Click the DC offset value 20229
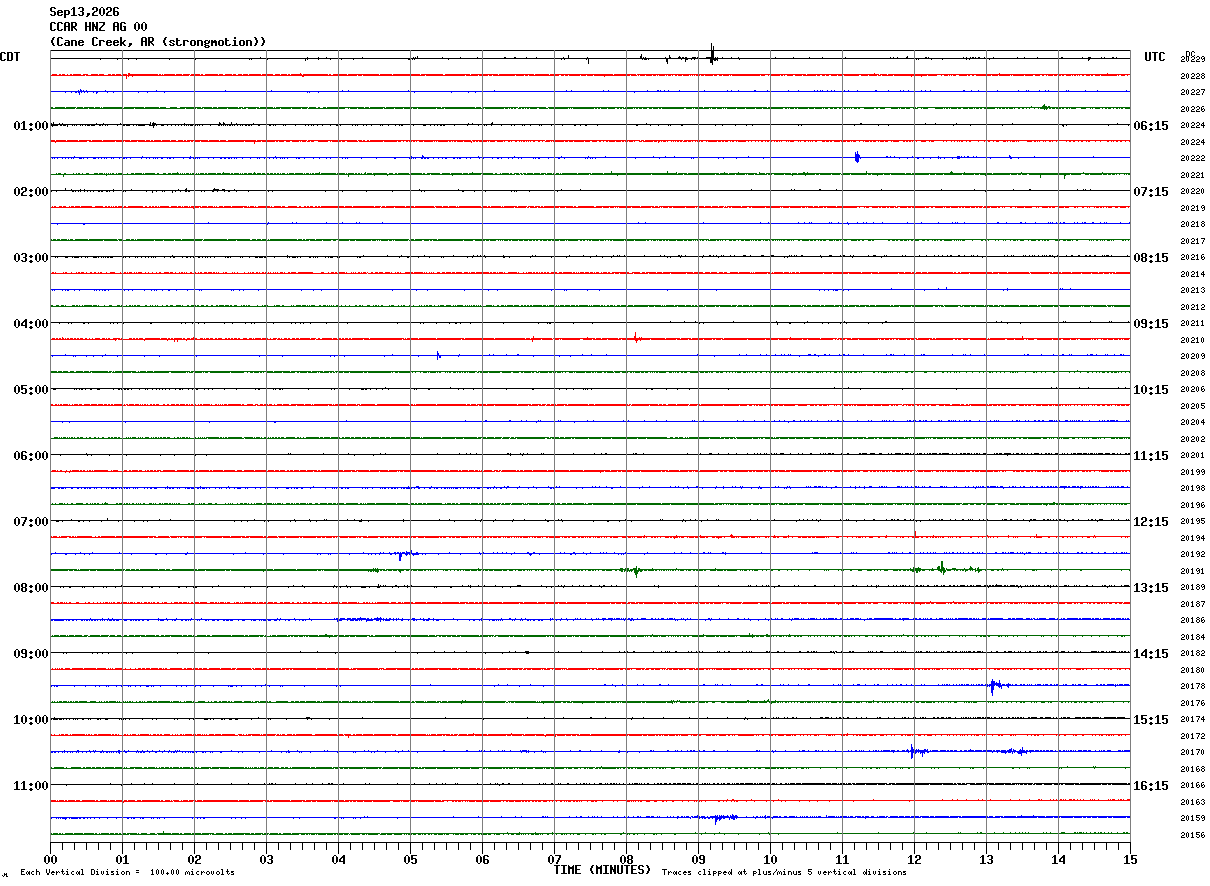The width and height of the screenshot is (1210, 886). tap(1192, 60)
